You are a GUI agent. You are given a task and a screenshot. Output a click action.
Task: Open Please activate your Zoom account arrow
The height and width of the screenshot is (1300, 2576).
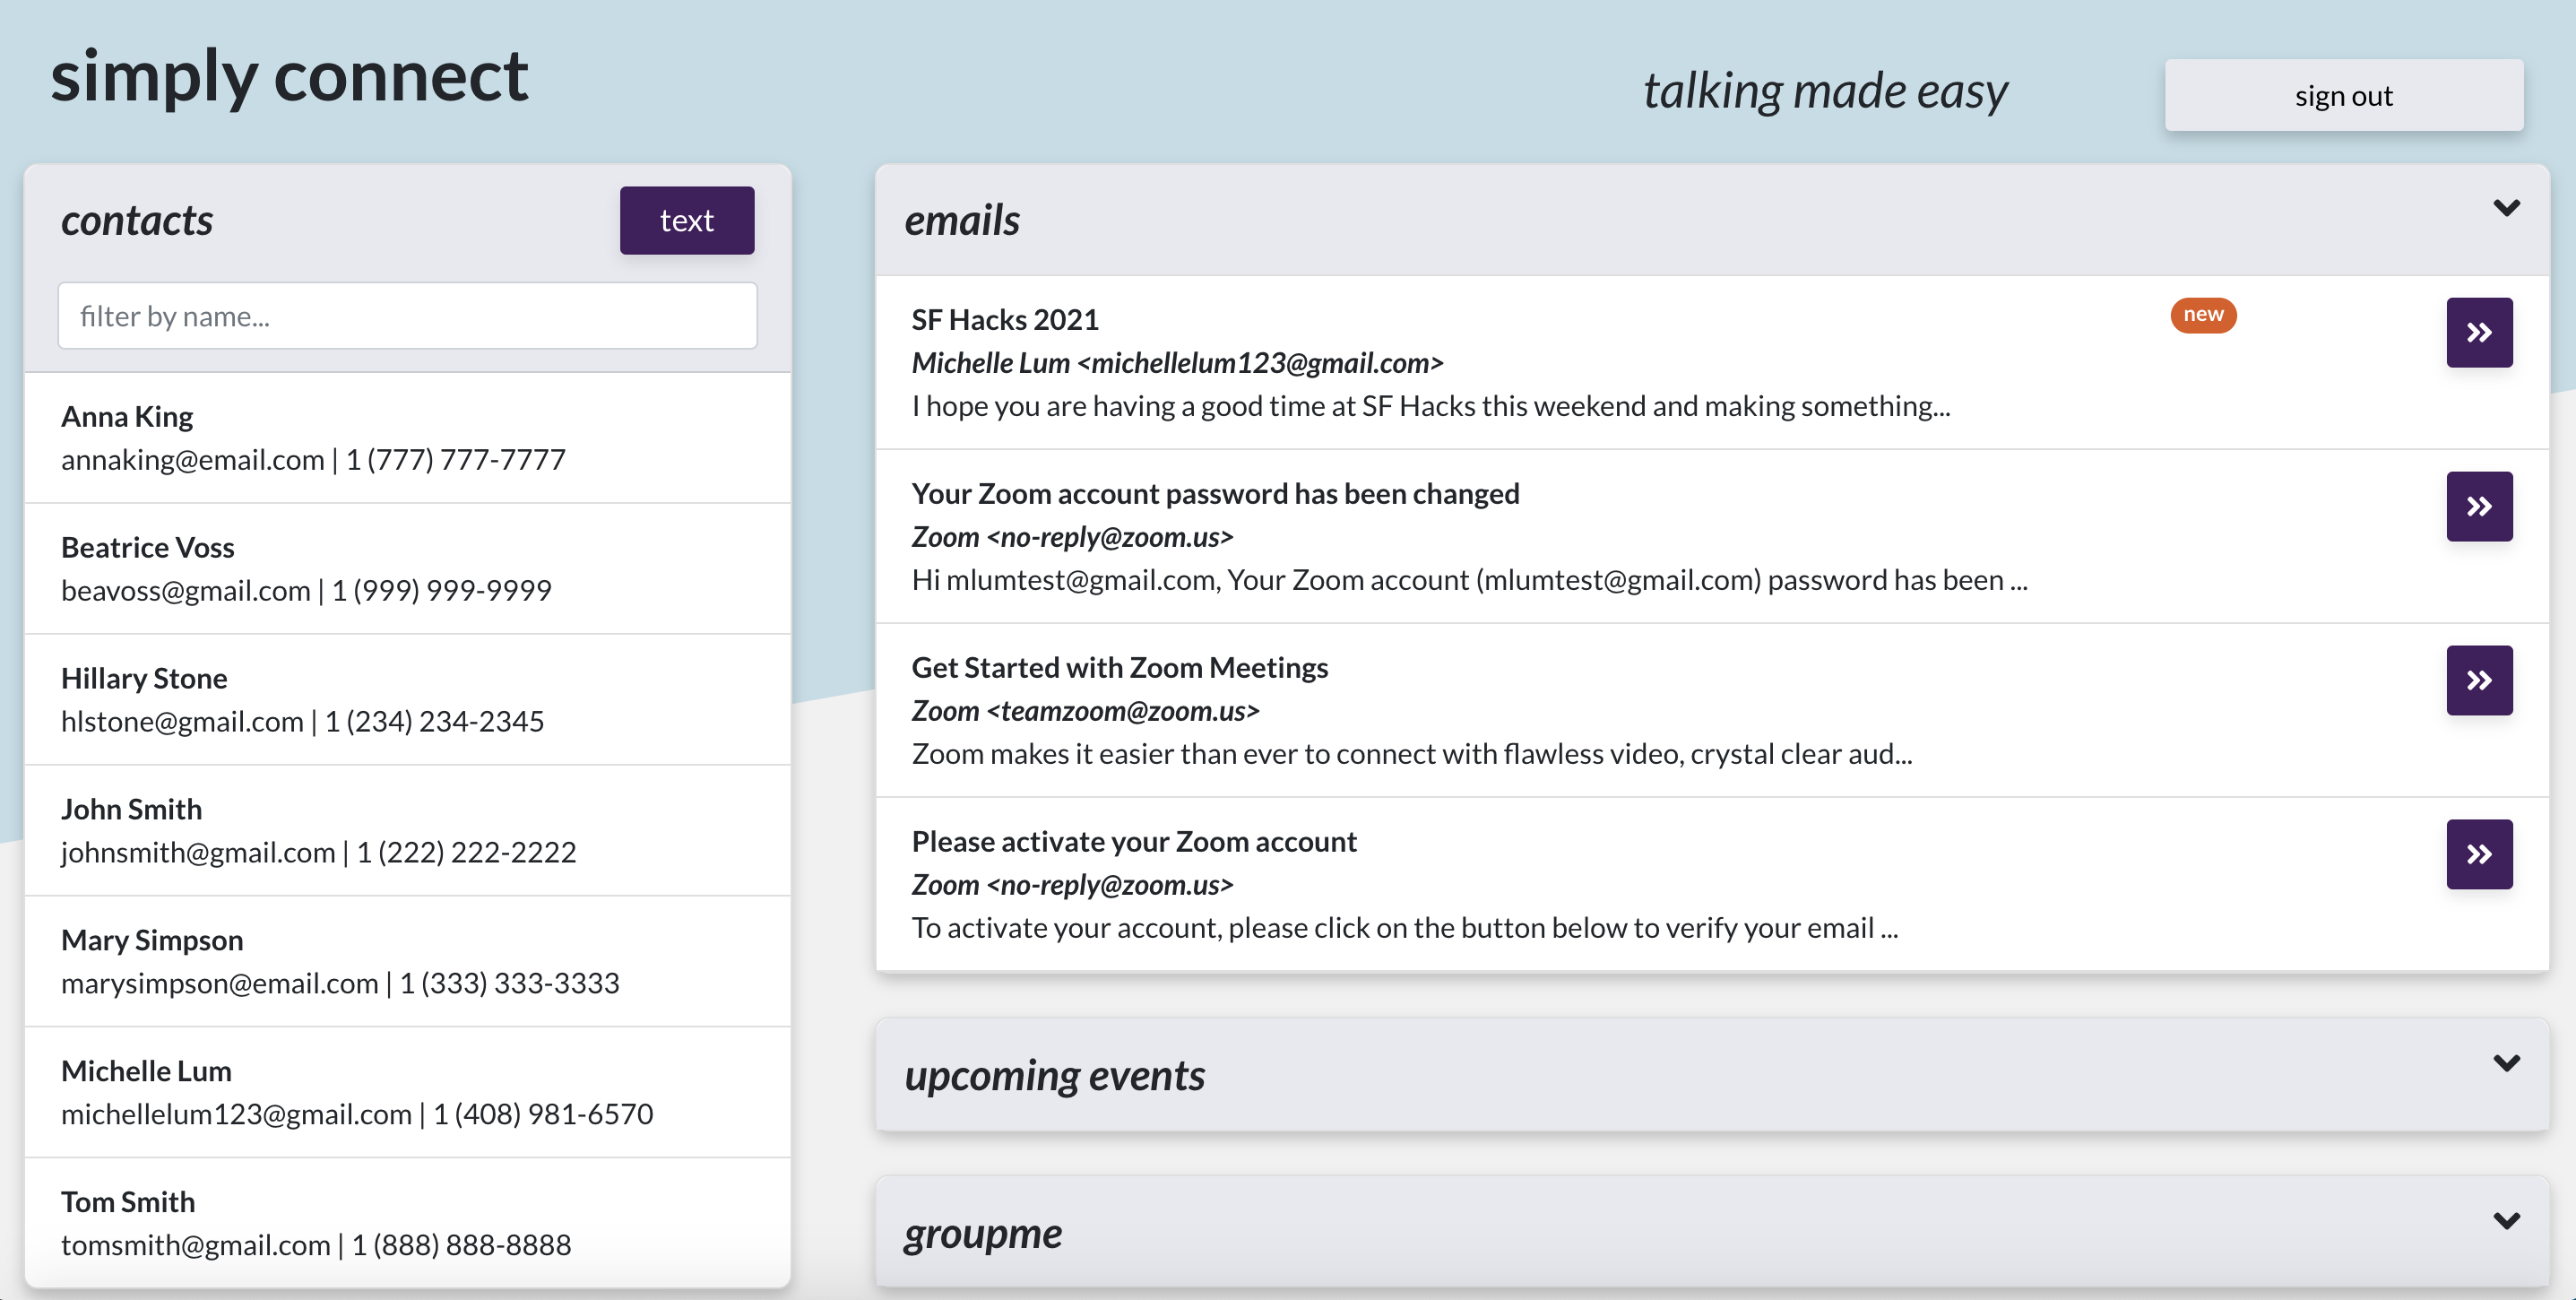pos(2478,854)
